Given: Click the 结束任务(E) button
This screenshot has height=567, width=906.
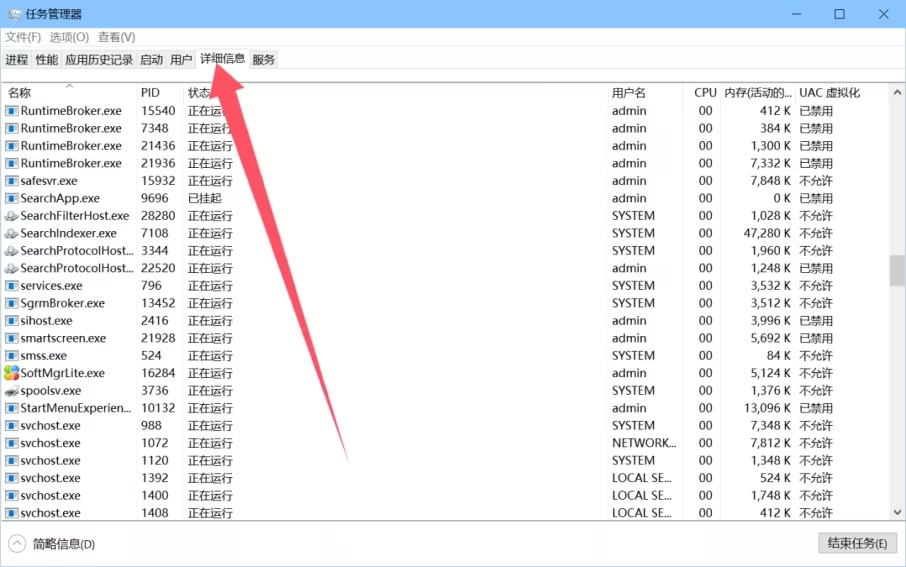Looking at the screenshot, I should 857,543.
